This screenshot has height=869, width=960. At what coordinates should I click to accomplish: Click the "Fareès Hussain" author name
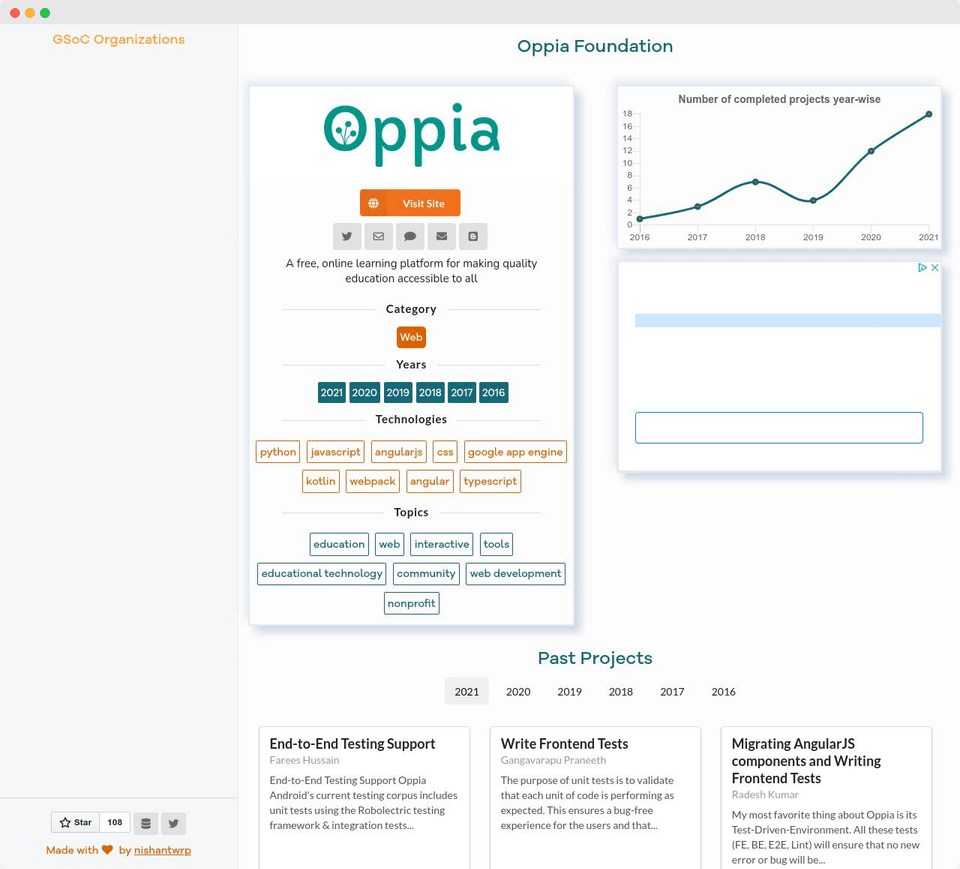pyautogui.click(x=304, y=760)
